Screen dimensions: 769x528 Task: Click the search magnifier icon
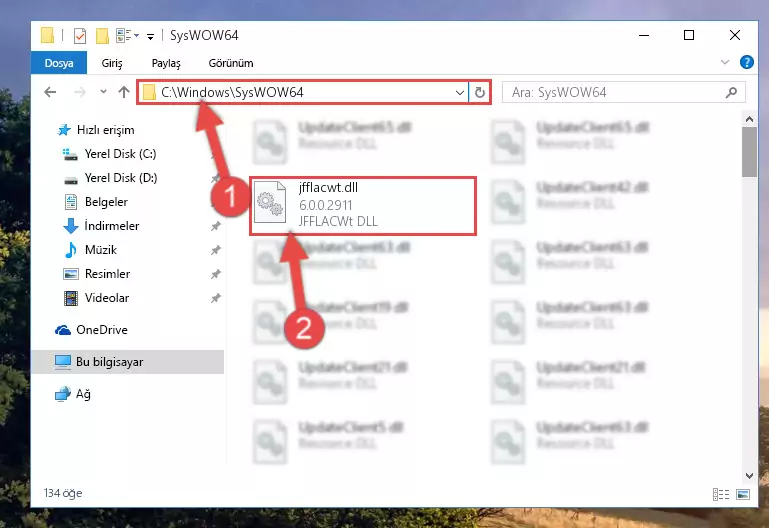pyautogui.click(x=731, y=92)
